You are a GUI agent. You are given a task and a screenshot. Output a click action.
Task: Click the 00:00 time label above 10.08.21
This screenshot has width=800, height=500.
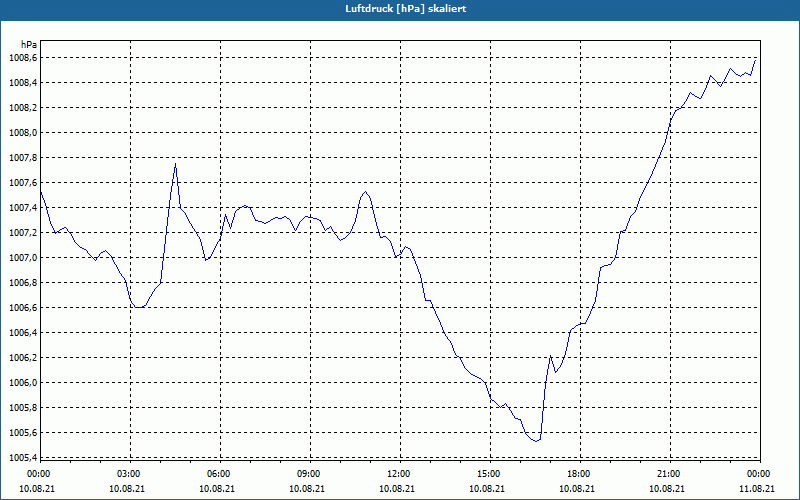coord(38,474)
